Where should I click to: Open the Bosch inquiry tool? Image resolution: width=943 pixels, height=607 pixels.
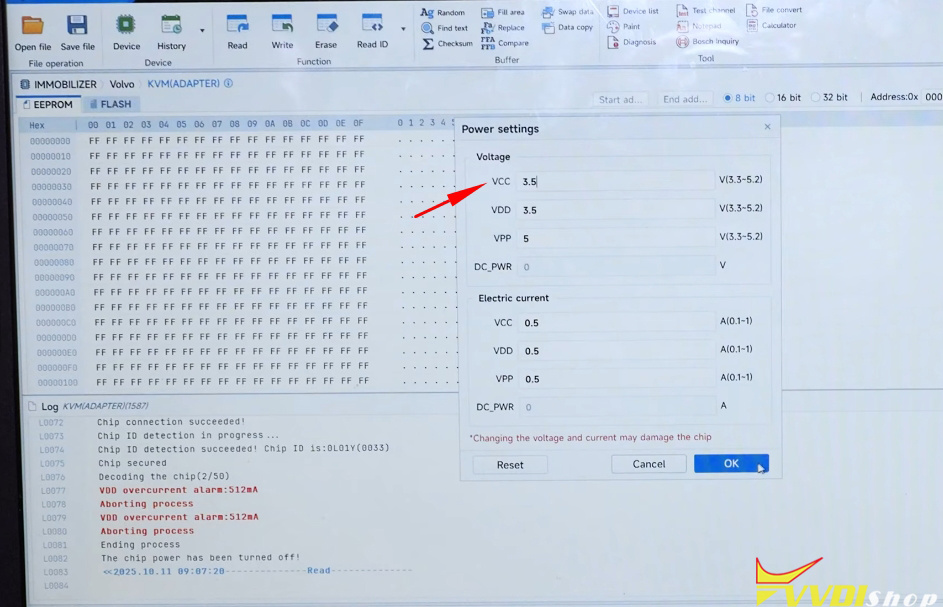(707, 42)
